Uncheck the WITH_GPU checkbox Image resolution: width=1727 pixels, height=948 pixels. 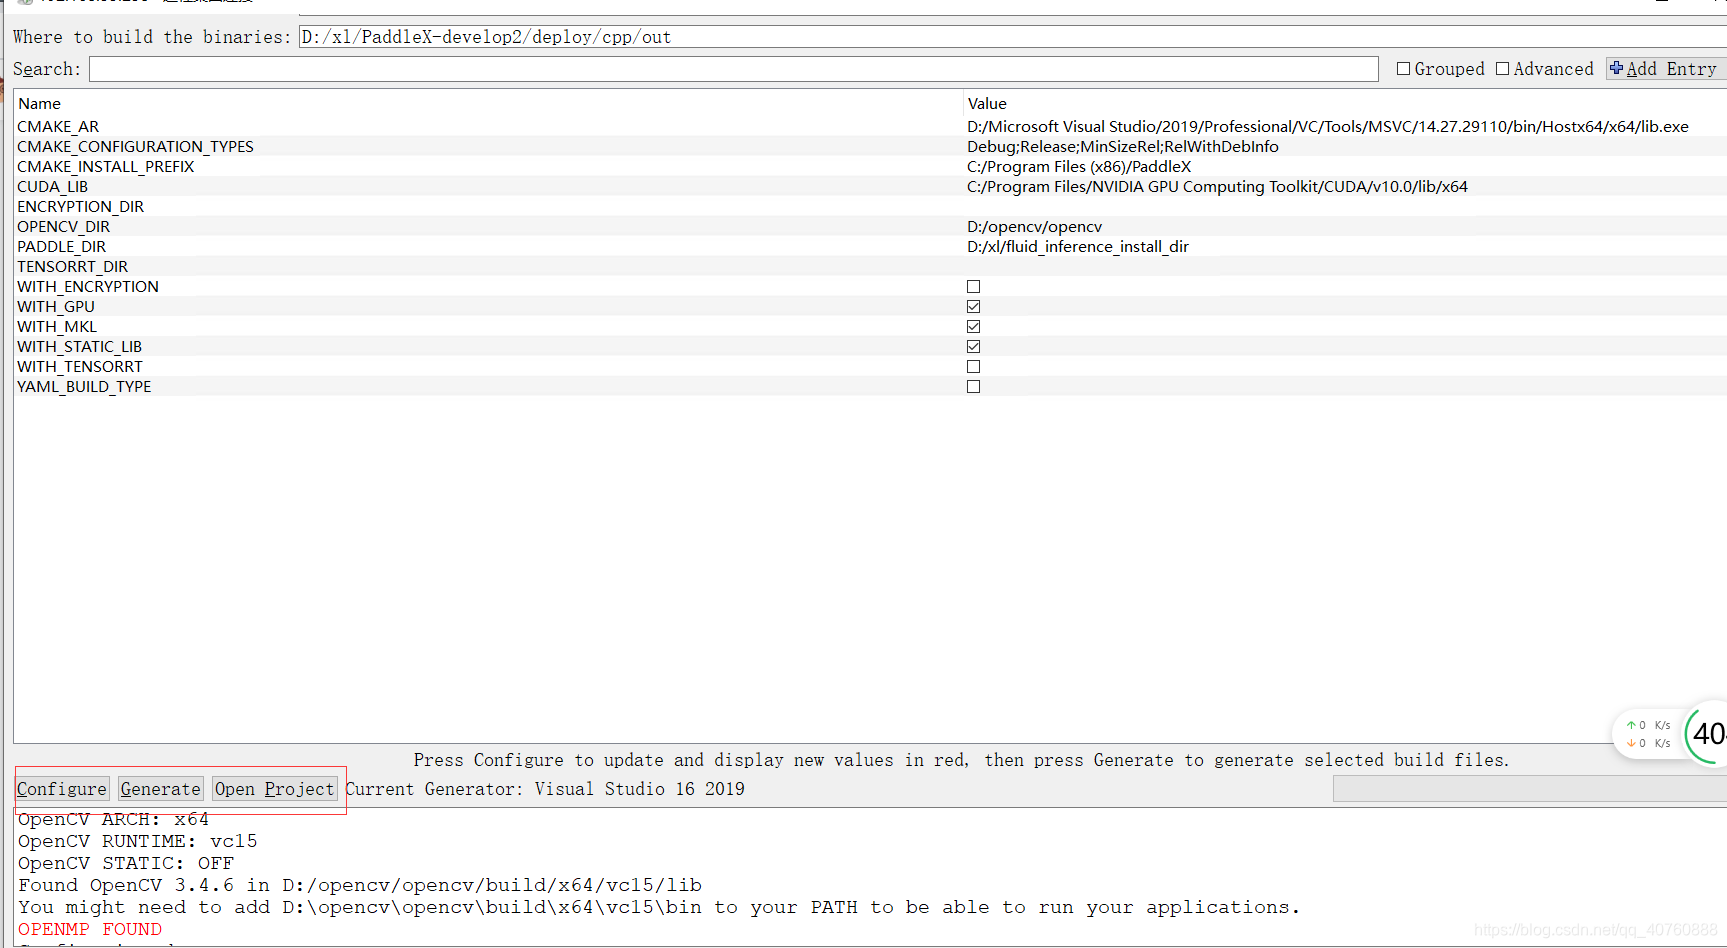tap(973, 307)
